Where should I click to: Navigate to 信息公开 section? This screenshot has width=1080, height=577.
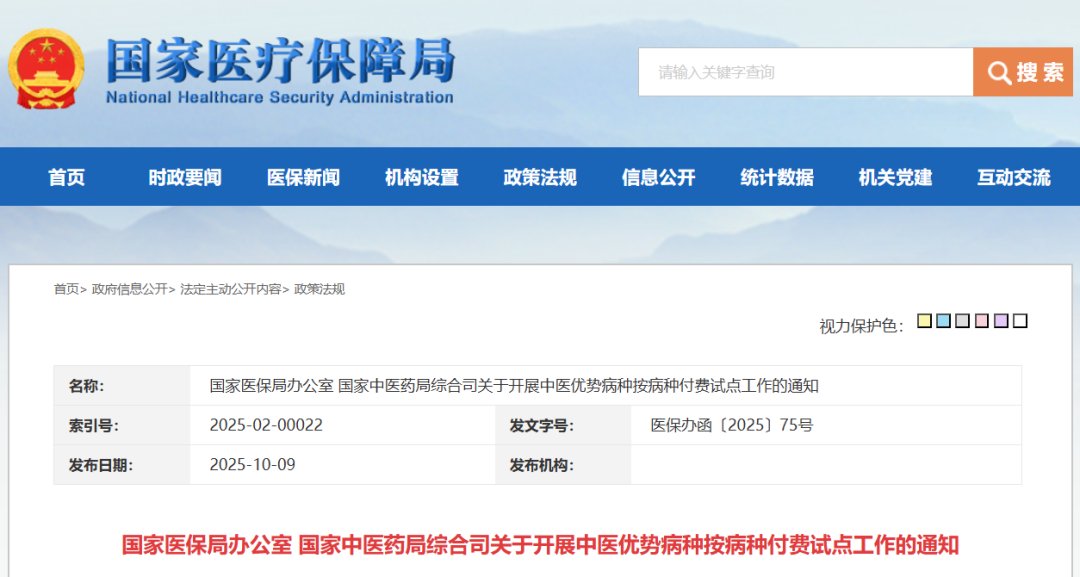[658, 178]
